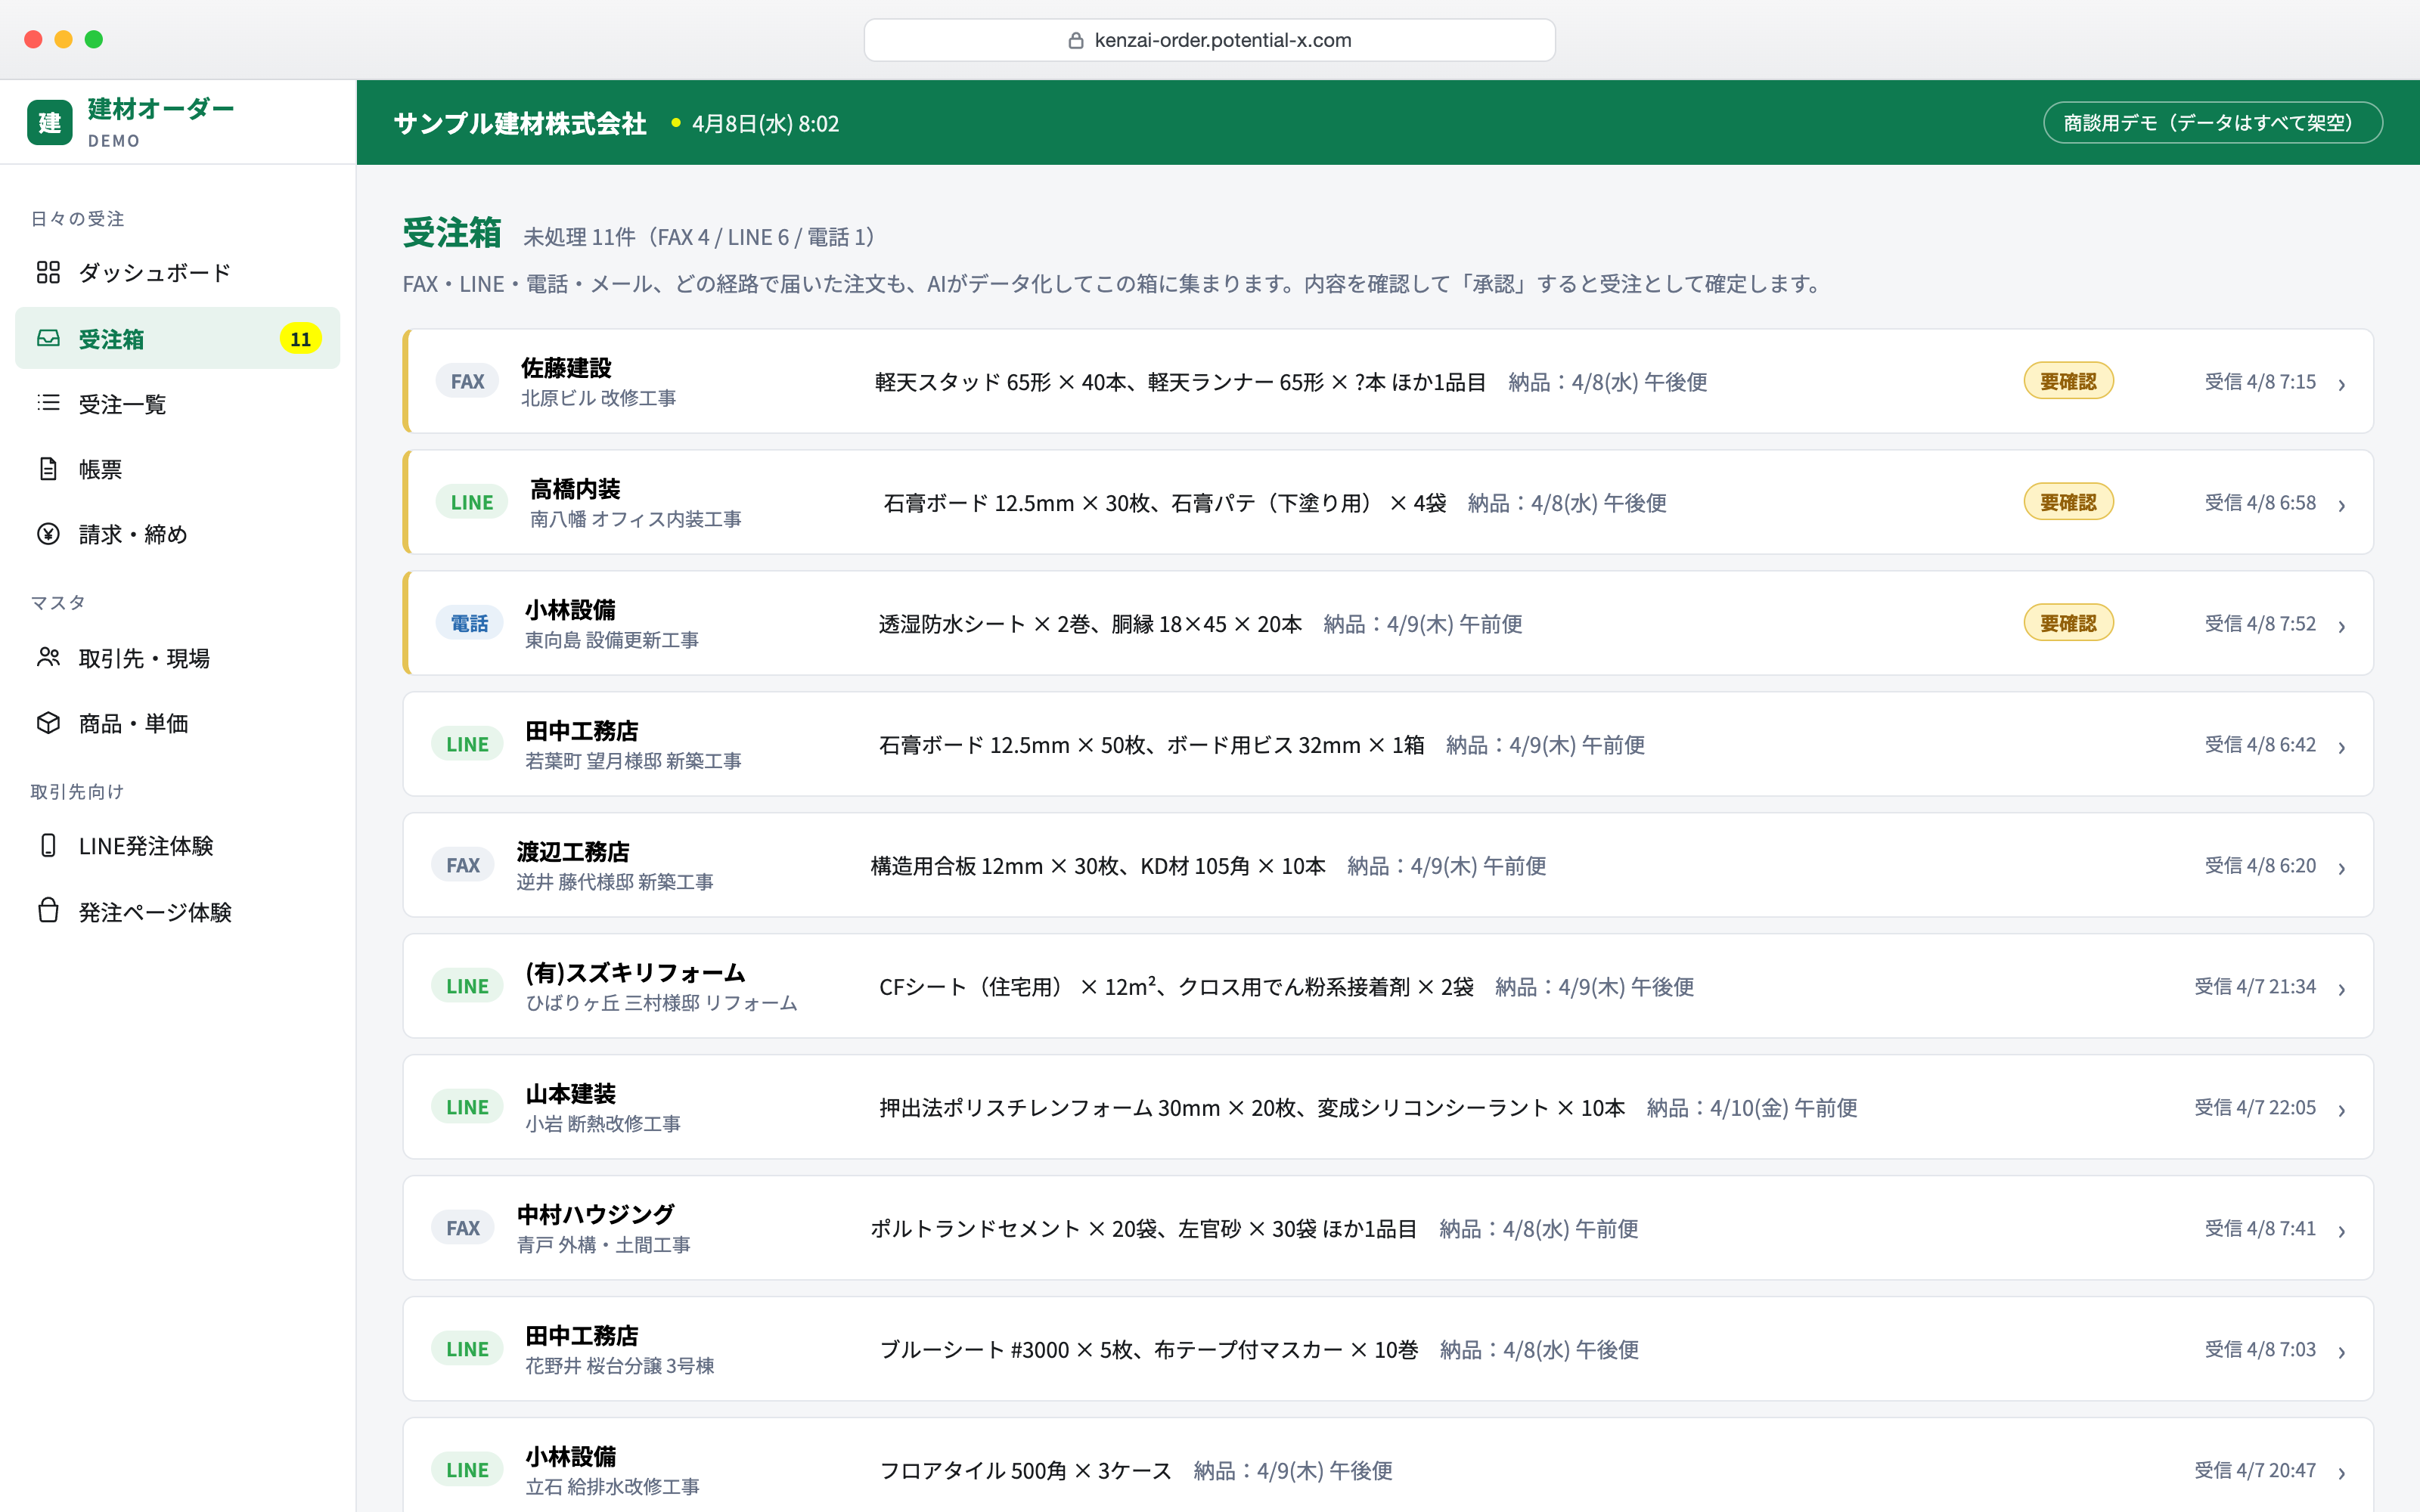Click customer name 高橋内装
2420x1512 pixels.
[x=575, y=488]
